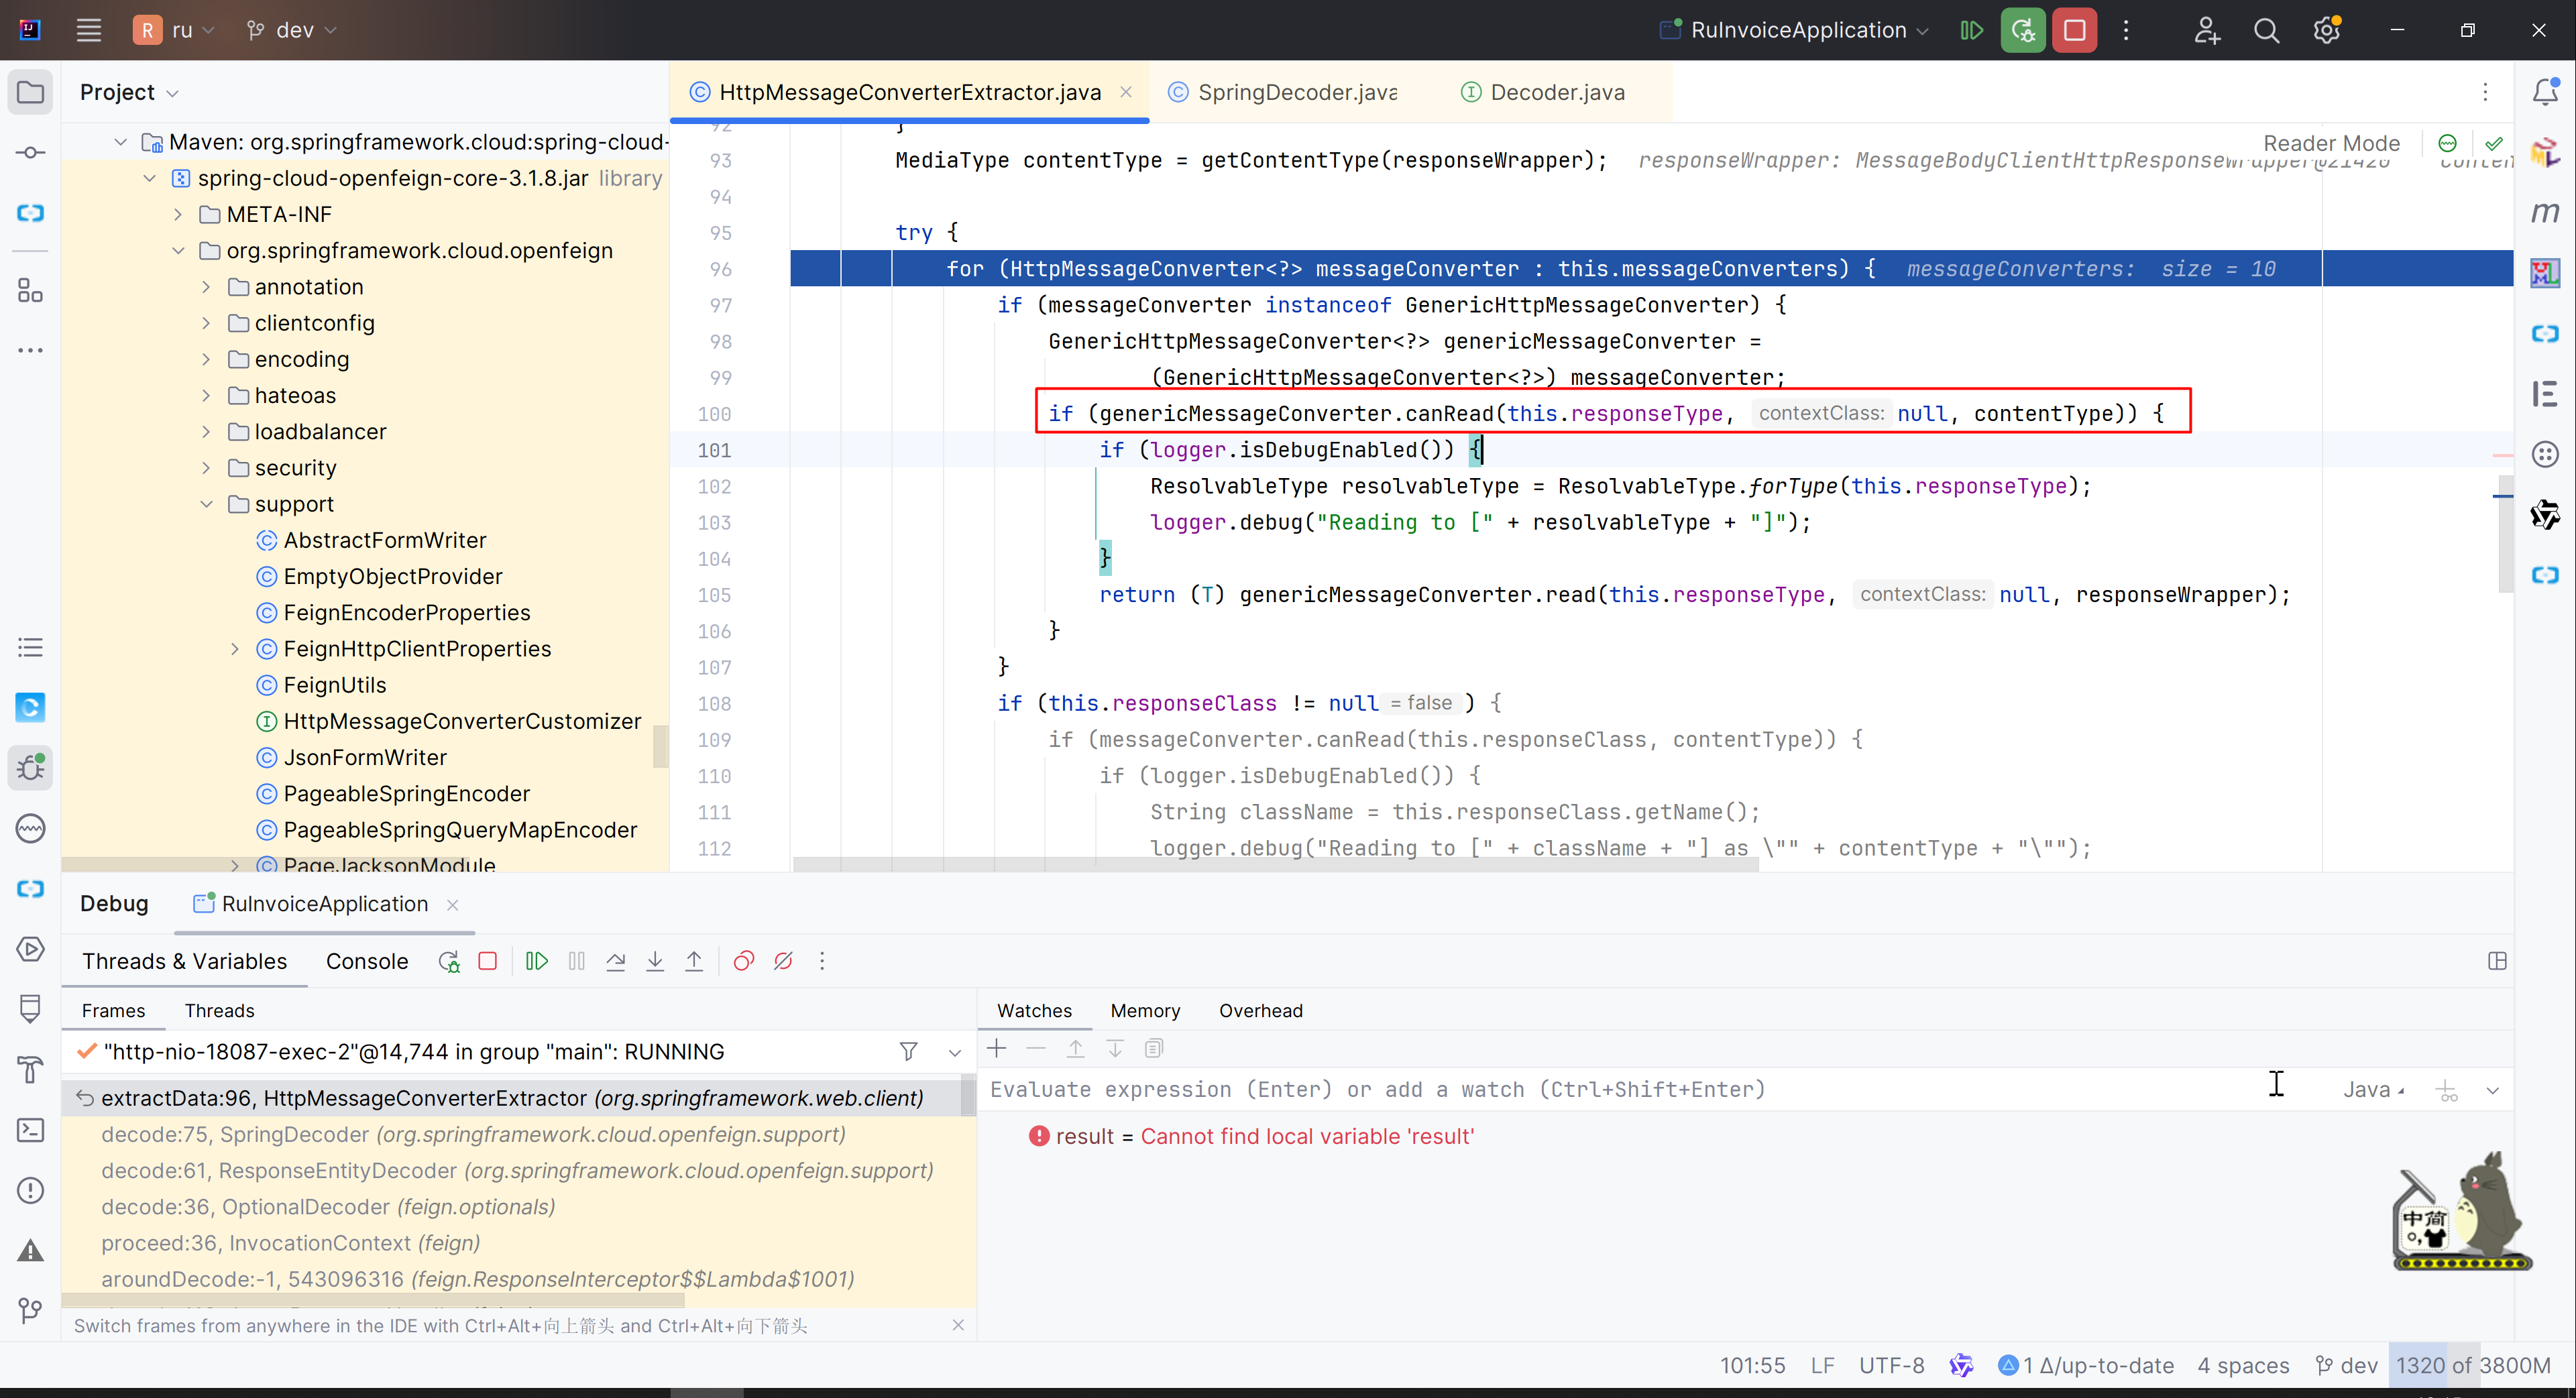This screenshot has height=1398, width=2576.
Task: Open the main hamburger menu
Action: click(x=89, y=30)
